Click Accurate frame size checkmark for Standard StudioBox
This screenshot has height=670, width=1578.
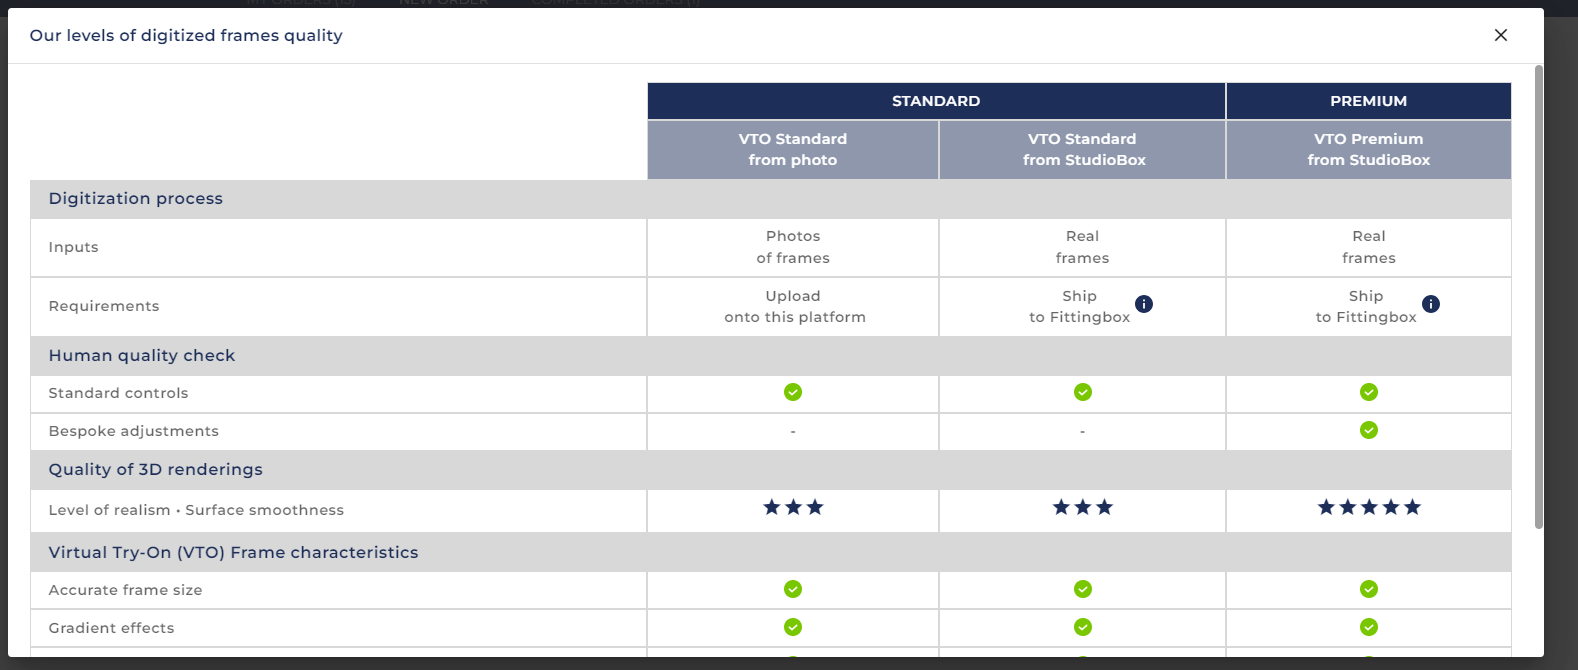(x=1083, y=589)
